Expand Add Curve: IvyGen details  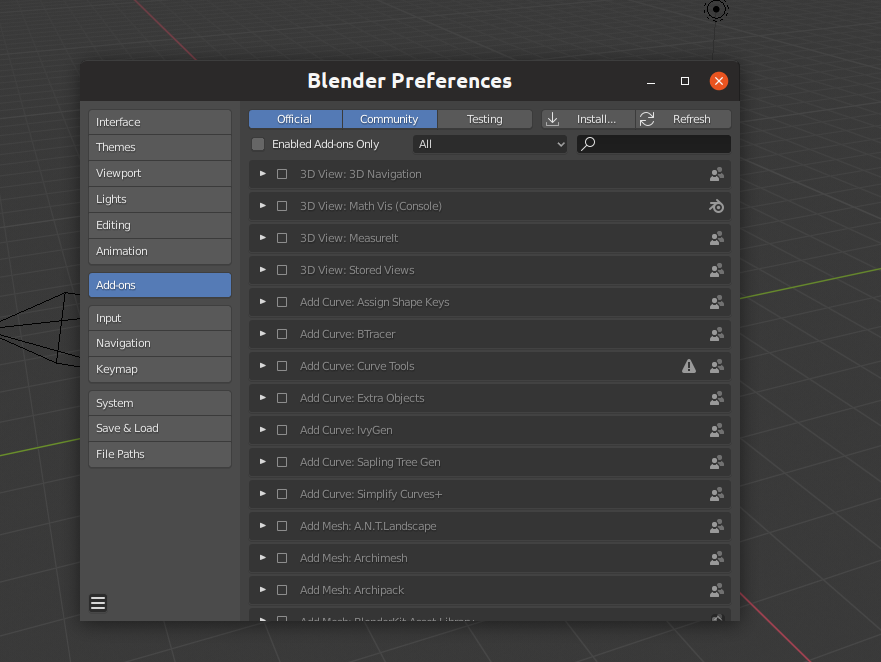coord(262,430)
